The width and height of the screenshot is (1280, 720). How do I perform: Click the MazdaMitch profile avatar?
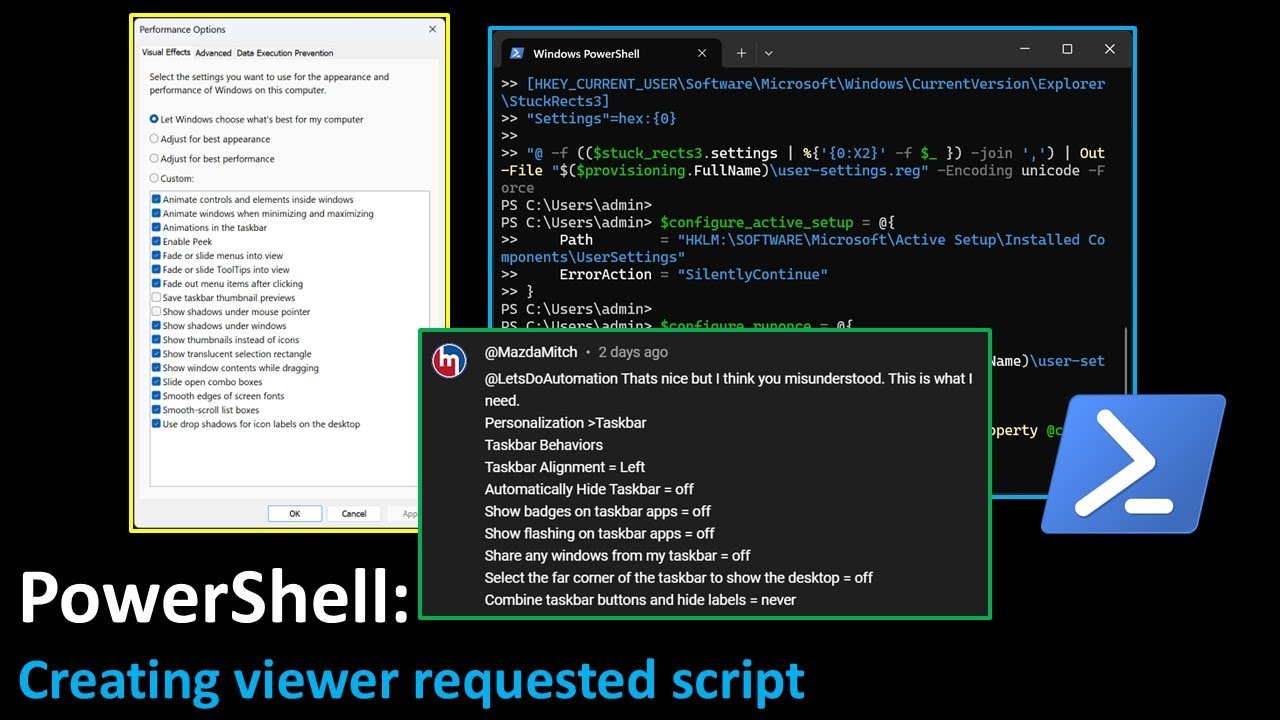point(449,361)
